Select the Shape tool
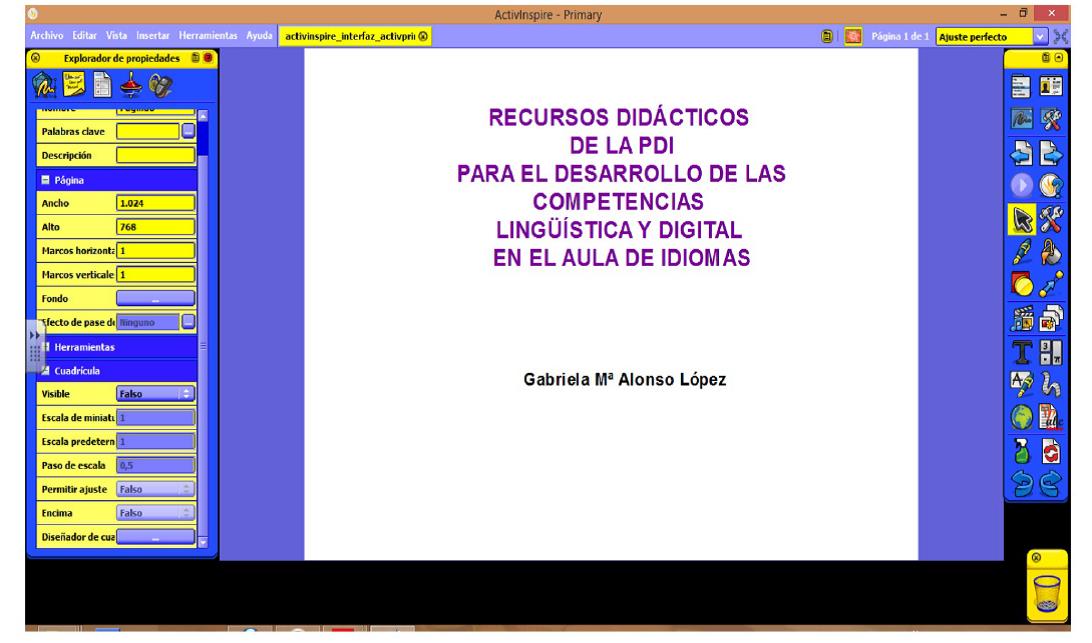 tap(1022, 283)
